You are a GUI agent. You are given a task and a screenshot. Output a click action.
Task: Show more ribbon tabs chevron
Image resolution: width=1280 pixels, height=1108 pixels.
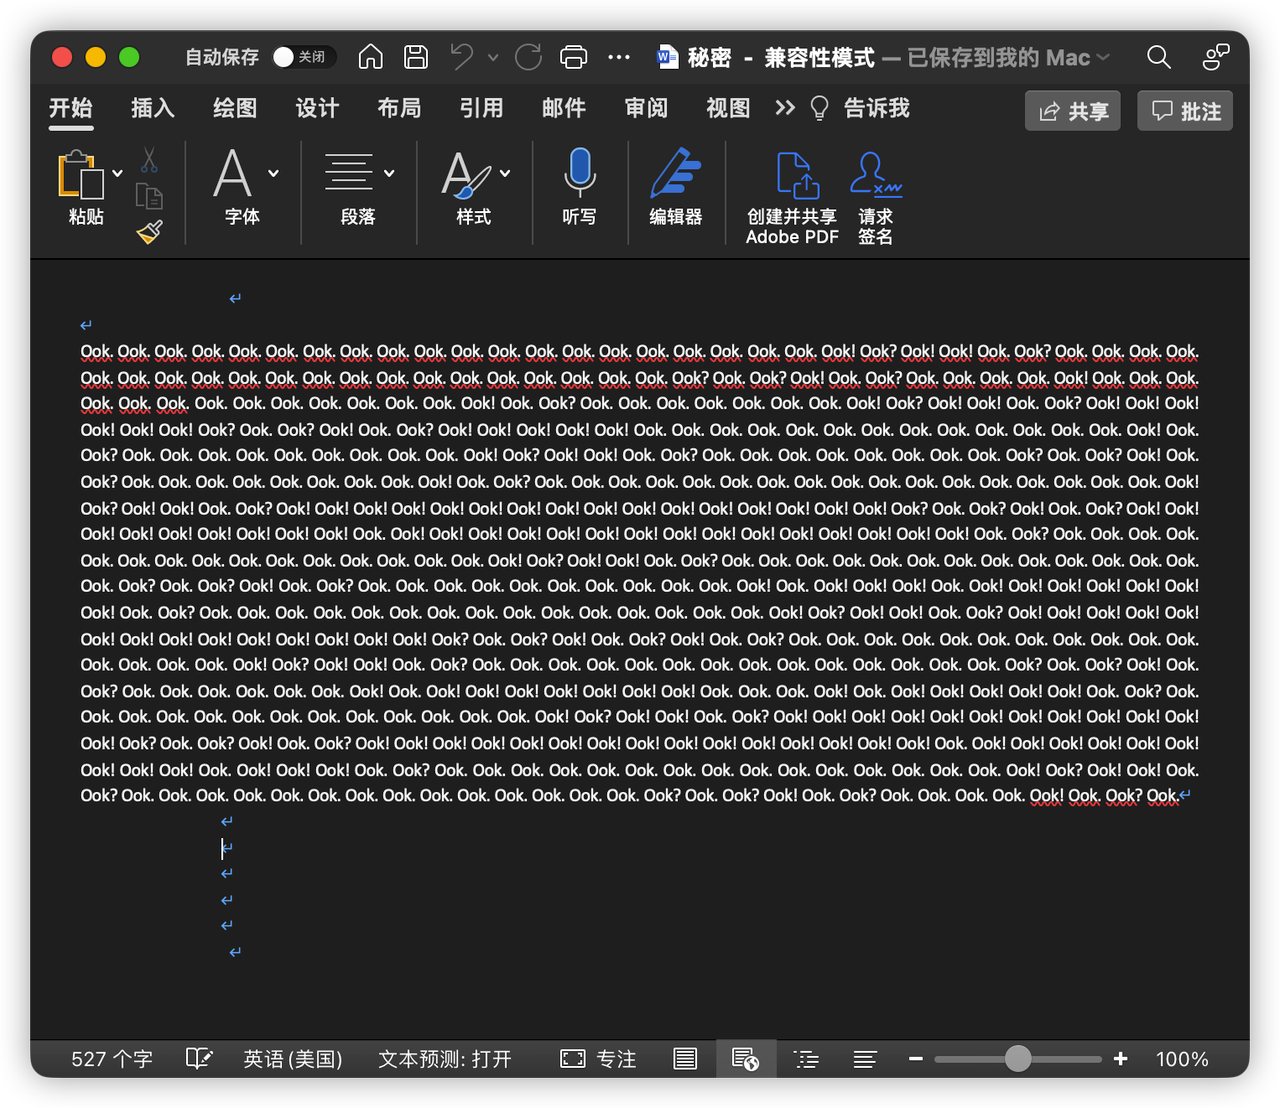click(785, 108)
